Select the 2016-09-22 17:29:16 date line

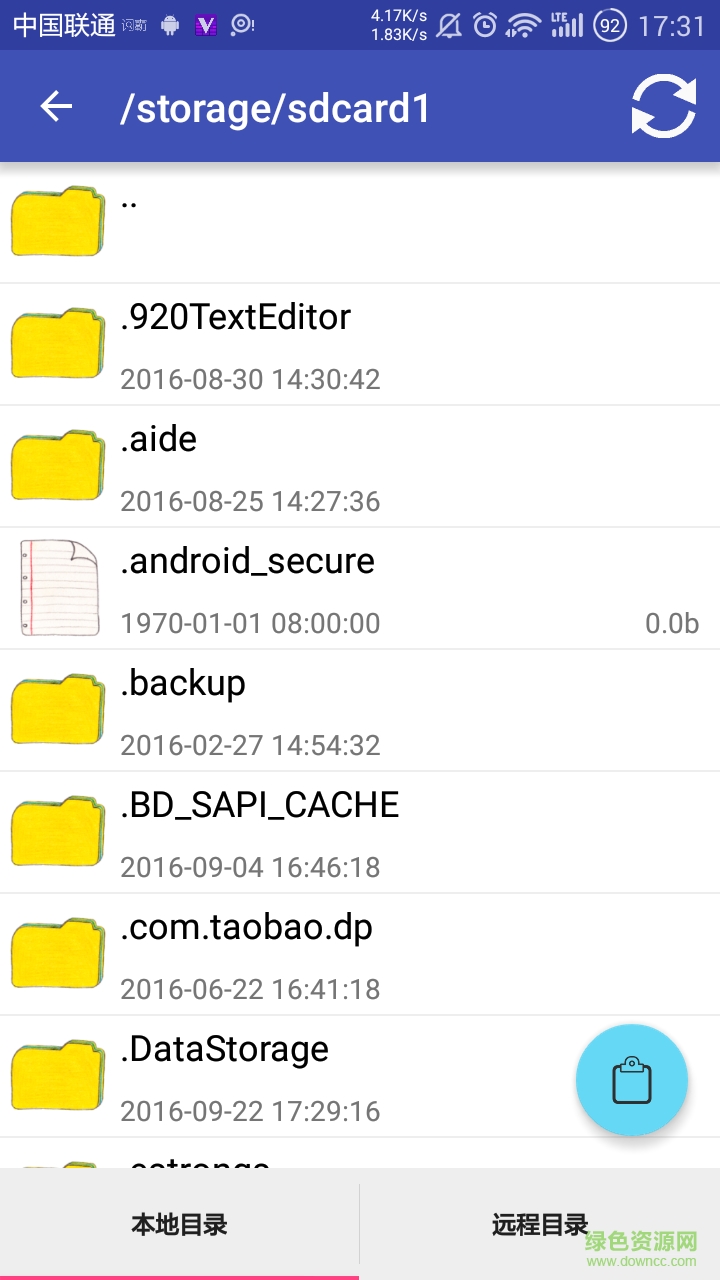[x=250, y=1111]
